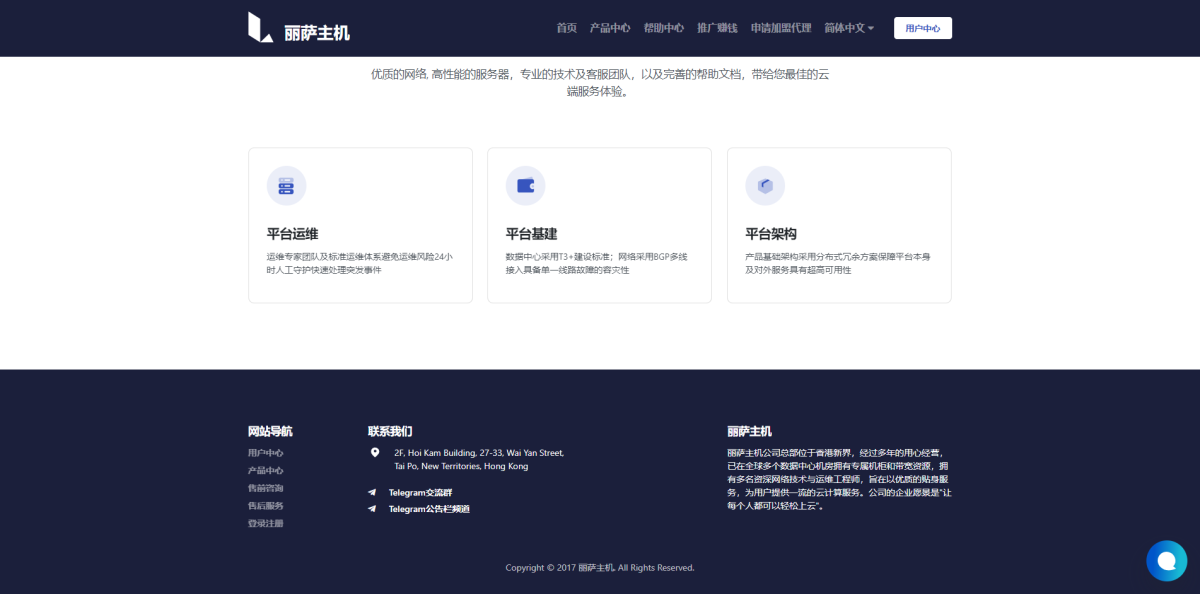Click the wallet icon above 平台基建
1200x594 pixels.
click(525, 186)
